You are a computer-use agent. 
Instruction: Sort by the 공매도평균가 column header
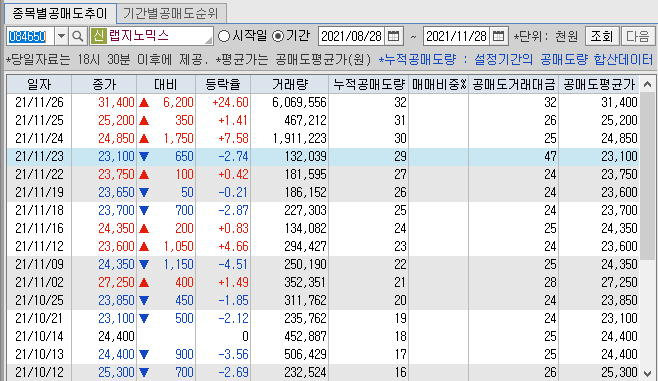coord(599,84)
